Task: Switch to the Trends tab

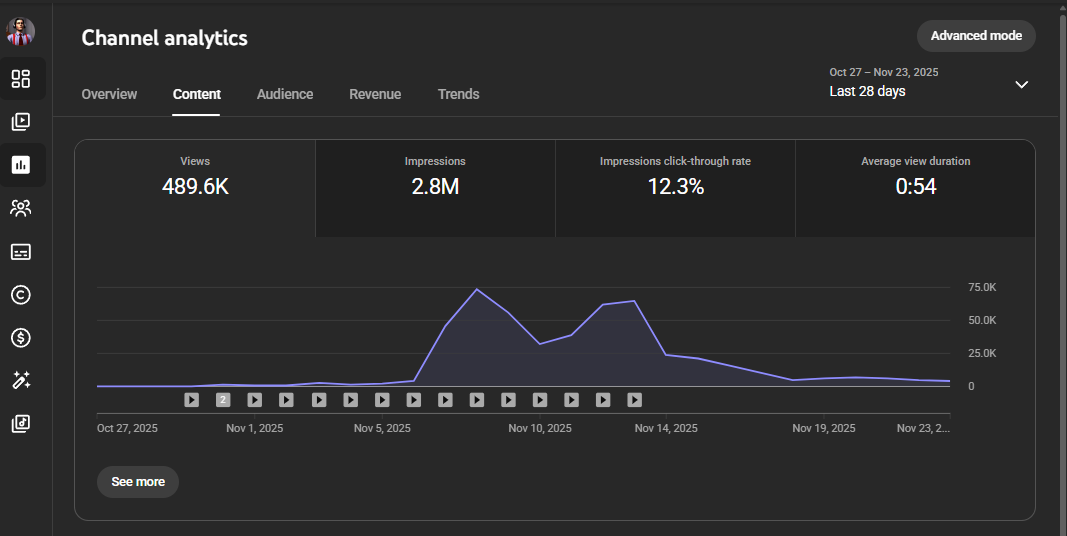Action: pos(458,94)
